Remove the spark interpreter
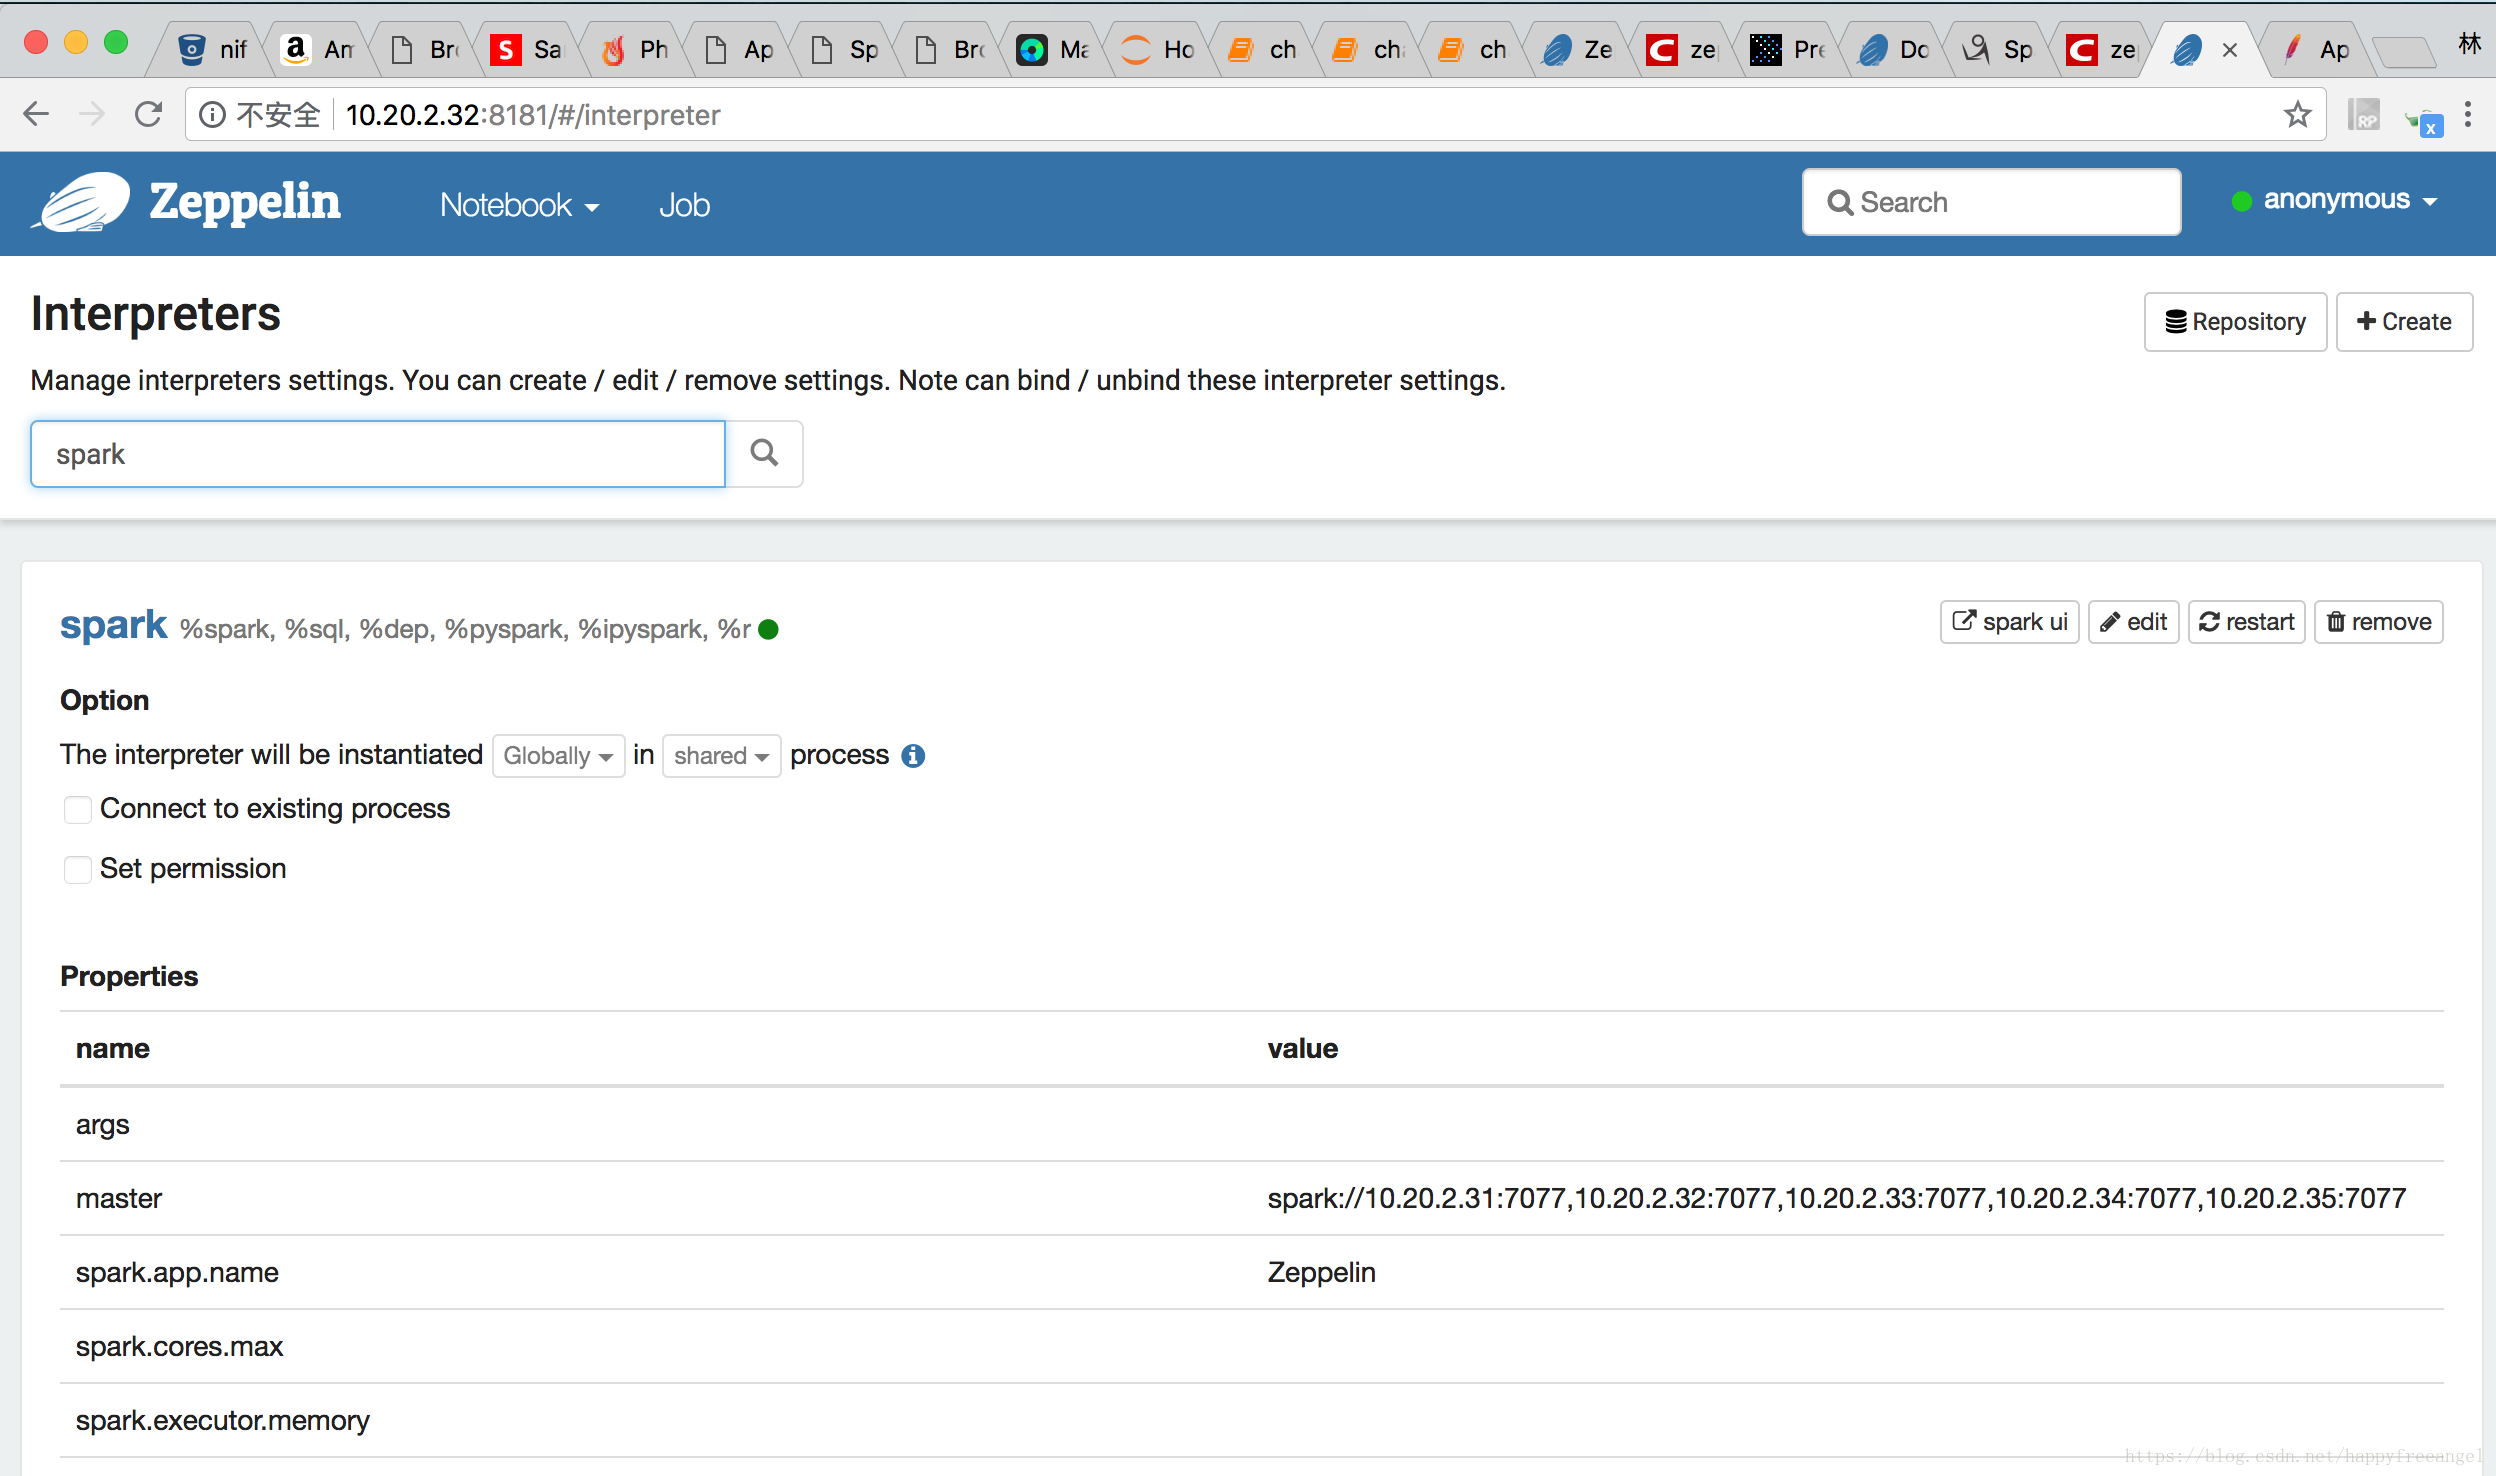 2378,622
